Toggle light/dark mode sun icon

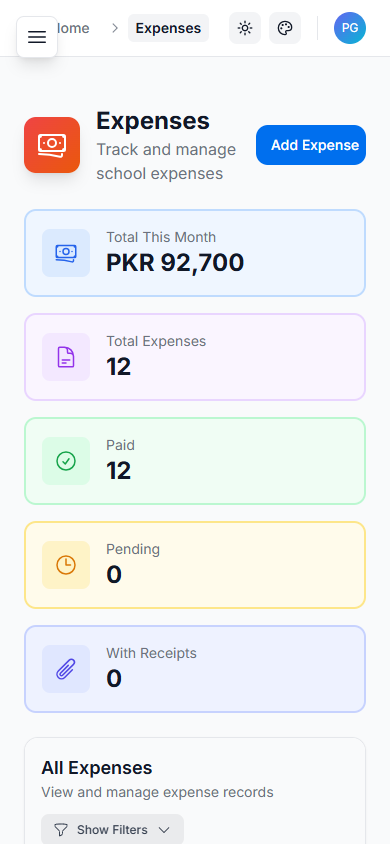click(245, 28)
